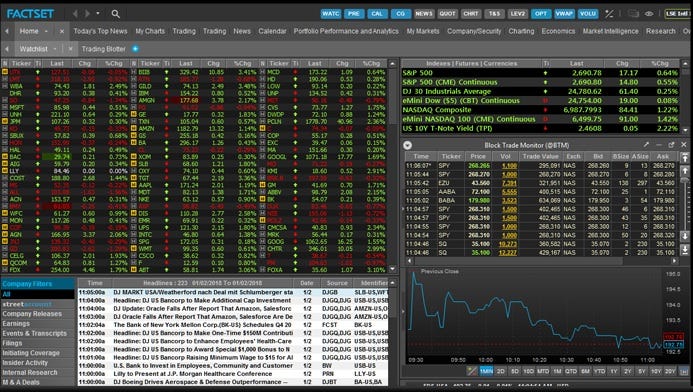Screen dimensions: 693x392
Task: Select the YTD chart range
Action: click(599, 371)
